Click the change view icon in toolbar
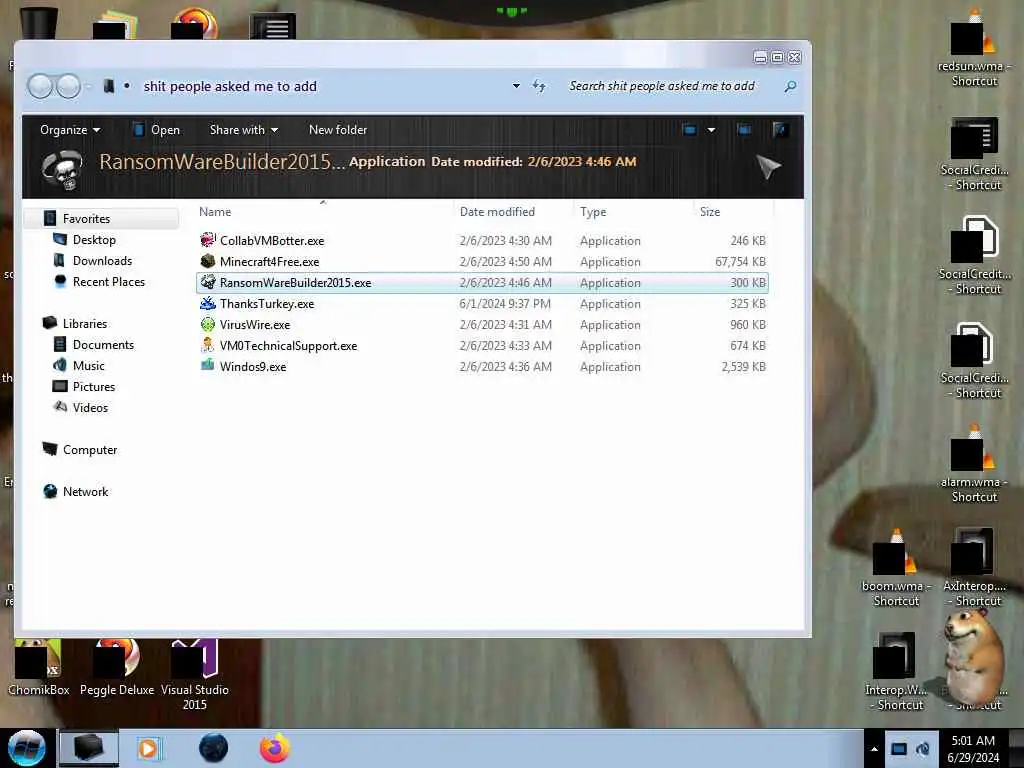 [690, 130]
